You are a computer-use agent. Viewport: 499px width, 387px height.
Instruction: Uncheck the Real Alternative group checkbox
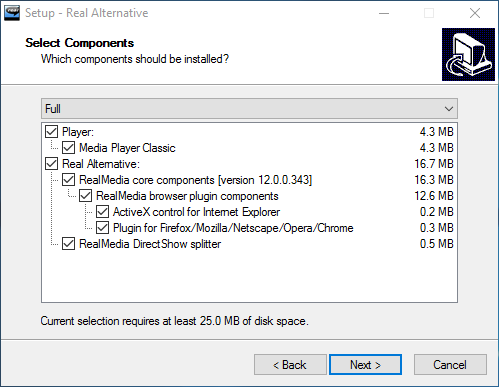click(x=51, y=164)
